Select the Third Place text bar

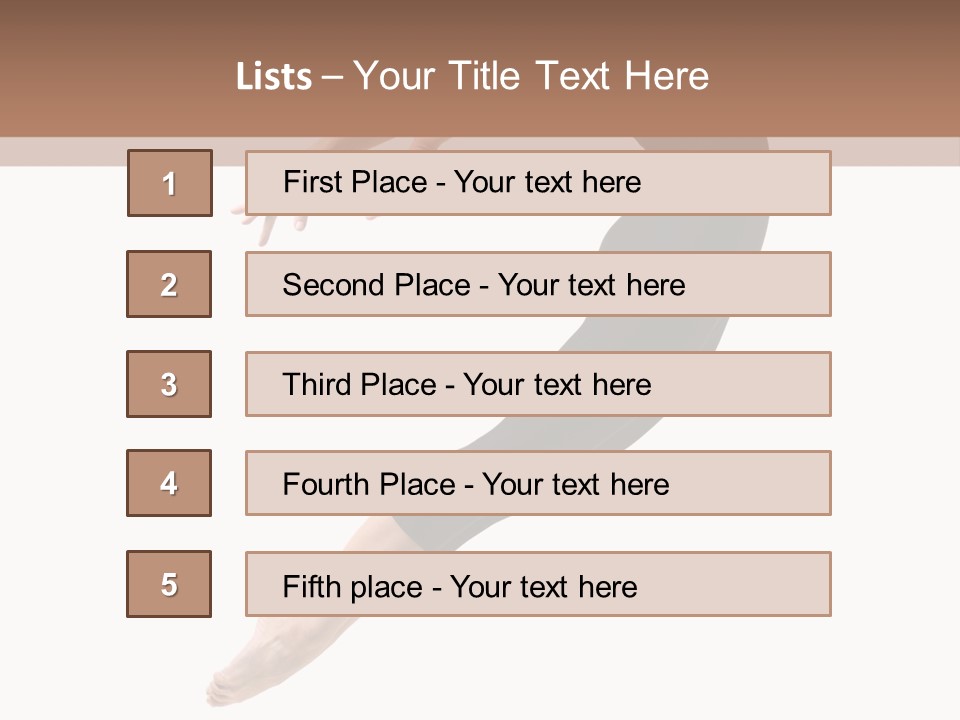[538, 384]
